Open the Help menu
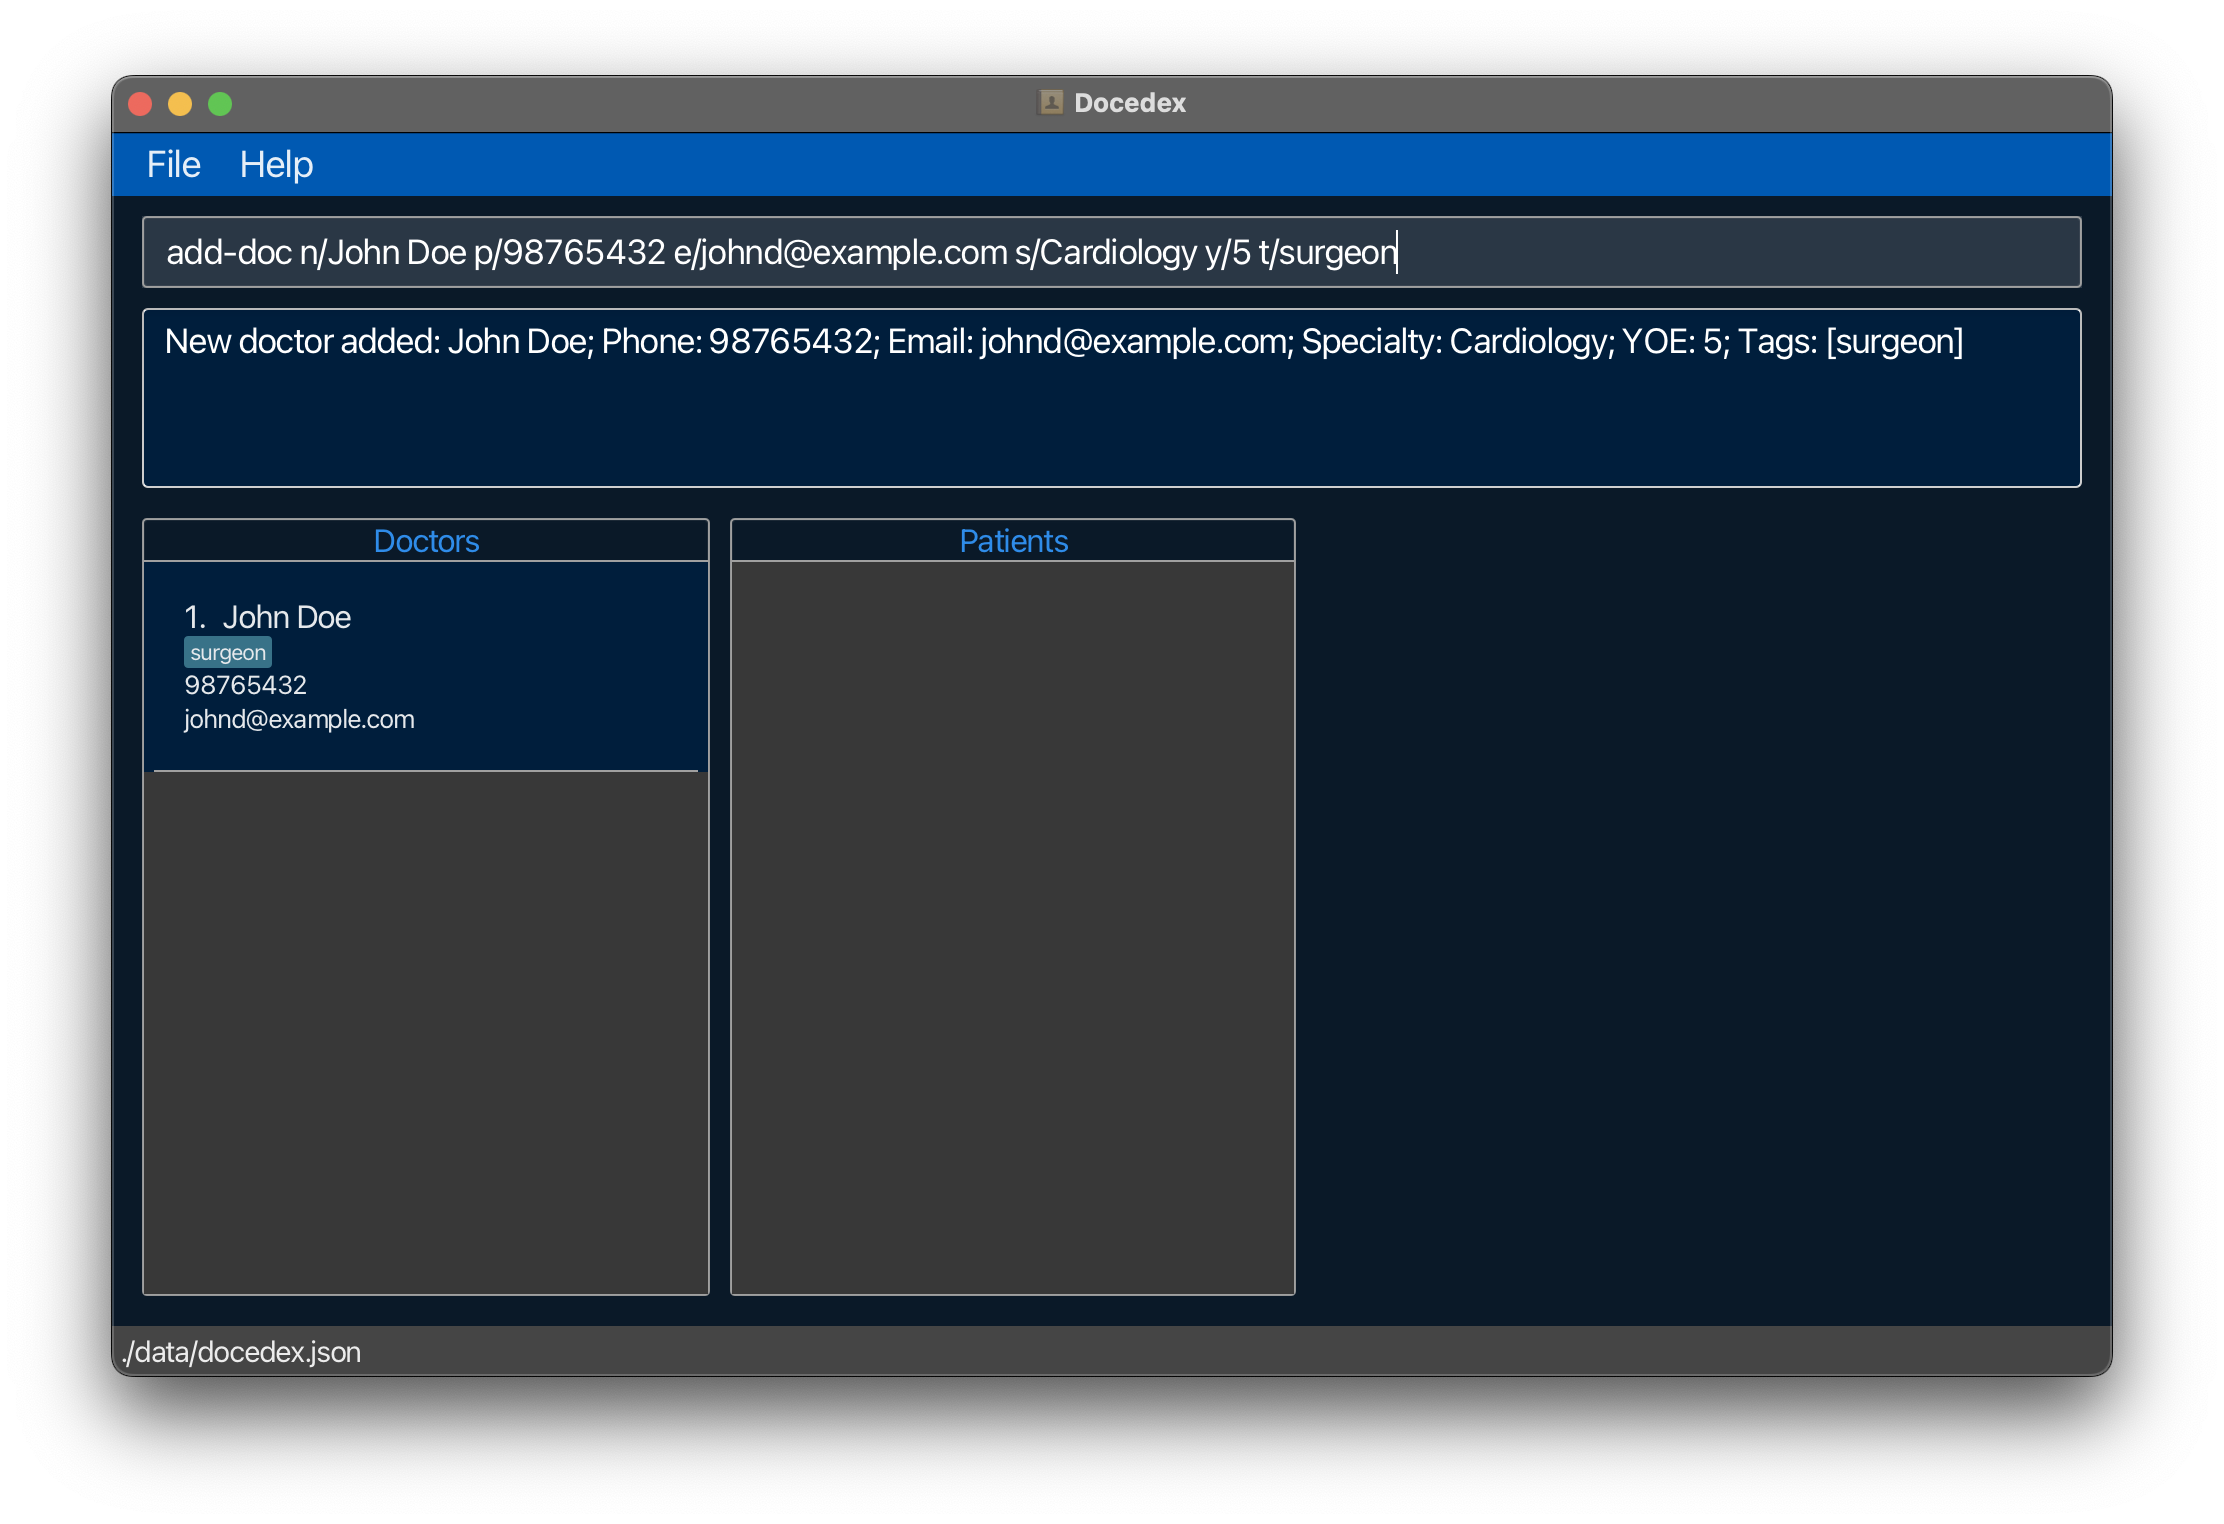 point(276,164)
